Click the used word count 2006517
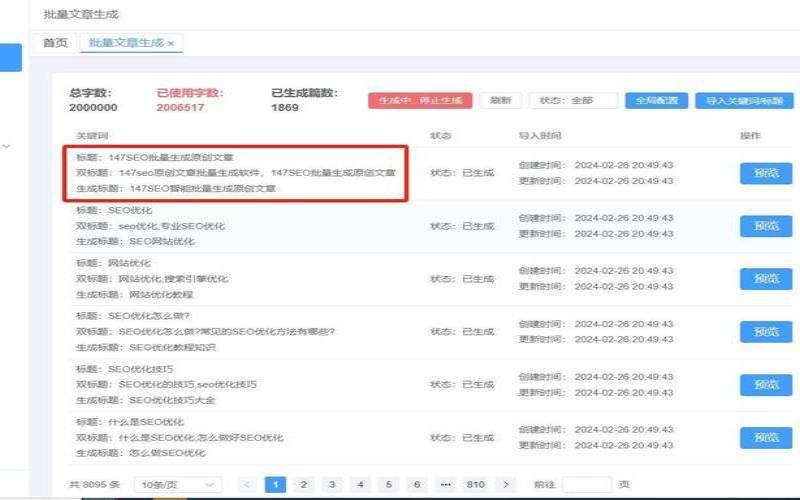Screen dimensions: 800x500 (180, 108)
